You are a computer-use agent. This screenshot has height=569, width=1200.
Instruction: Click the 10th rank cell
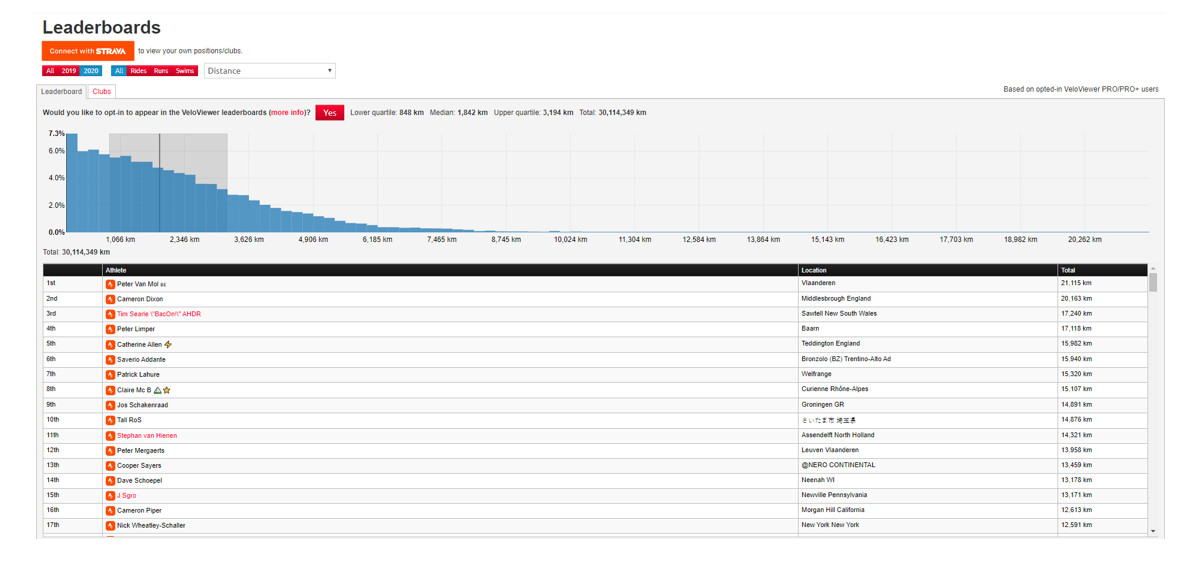coord(73,420)
